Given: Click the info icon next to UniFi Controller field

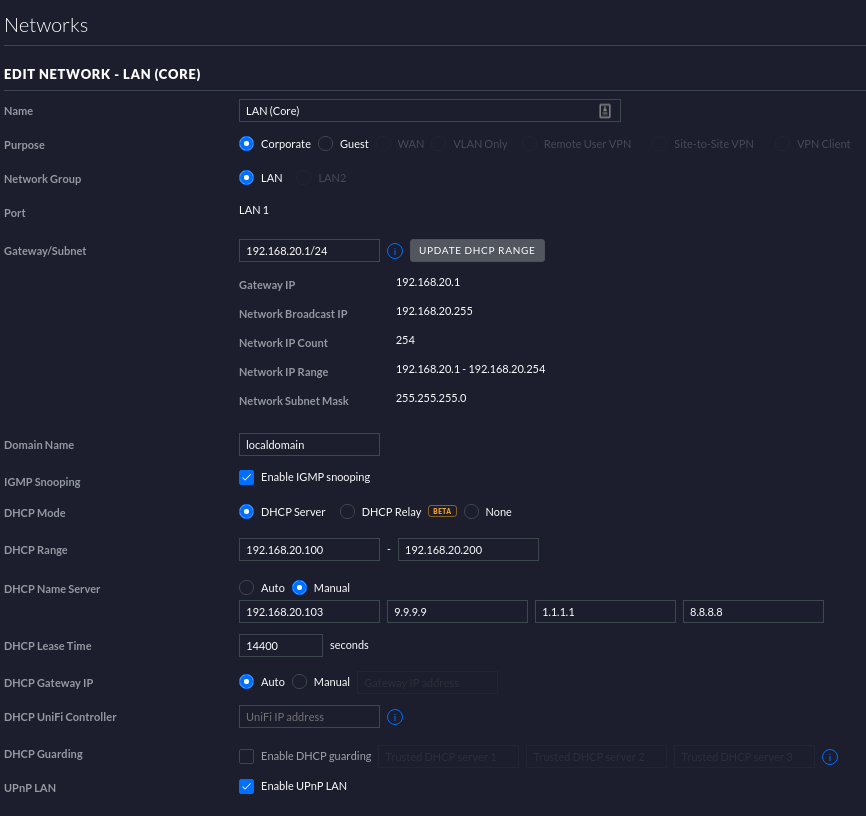Looking at the screenshot, I should tap(395, 717).
